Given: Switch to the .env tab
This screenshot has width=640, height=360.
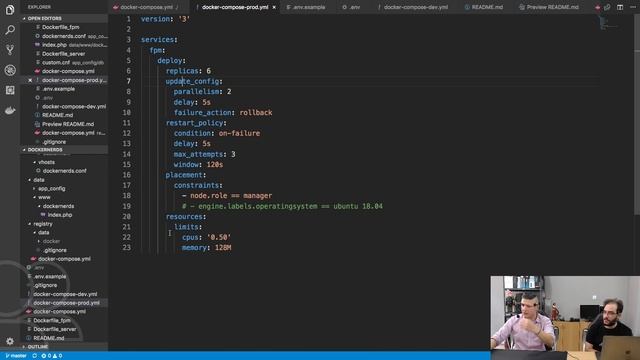Looking at the screenshot, I should tap(351, 7).
